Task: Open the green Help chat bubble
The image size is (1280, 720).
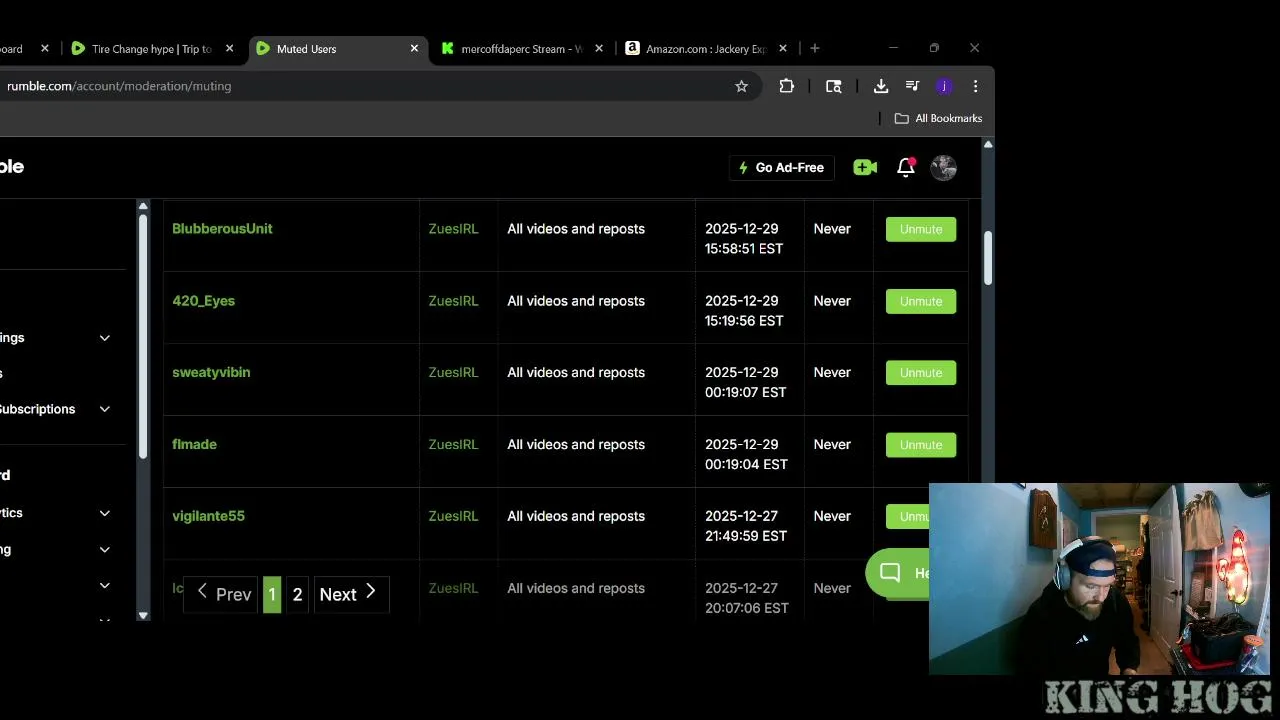Action: pyautogui.click(x=897, y=573)
